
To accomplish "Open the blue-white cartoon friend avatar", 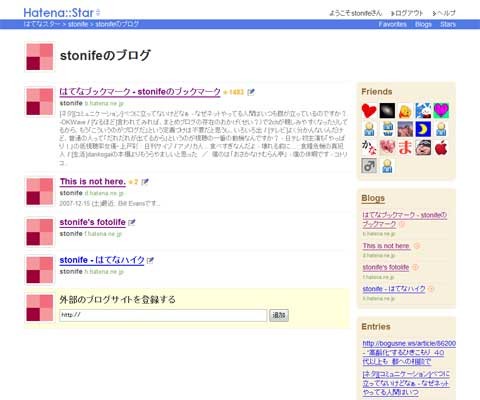I will point(423,111).
